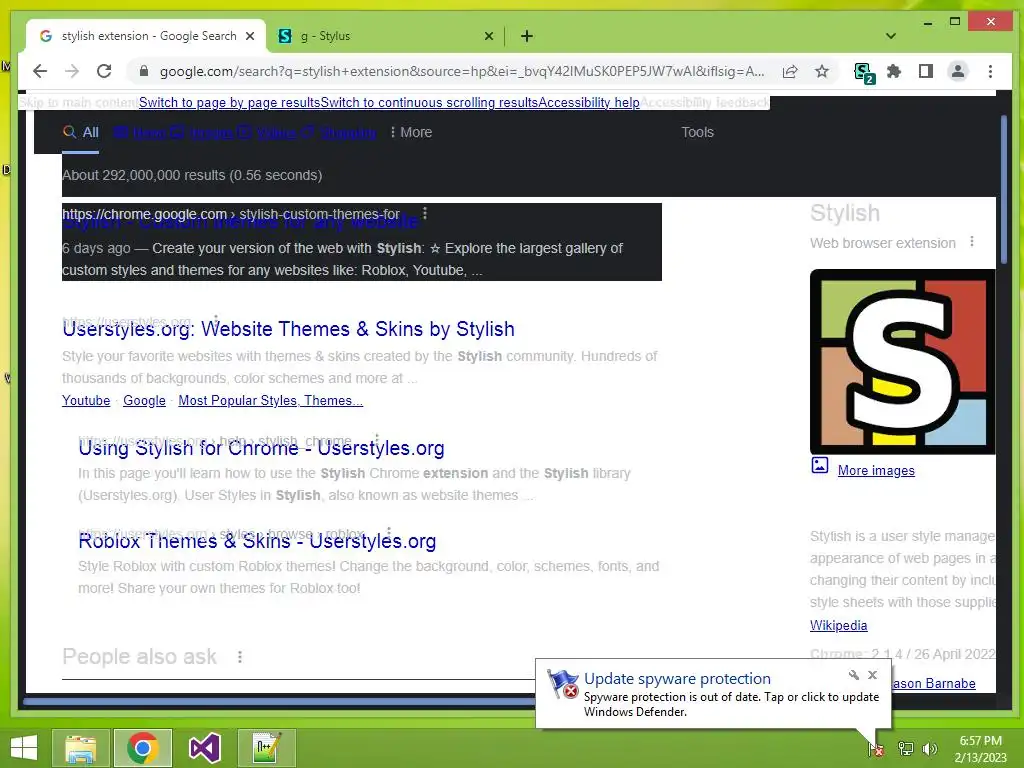Click the 'Update spyware protection' notification title
The width and height of the screenshot is (1024, 768).
pyautogui.click(x=677, y=679)
